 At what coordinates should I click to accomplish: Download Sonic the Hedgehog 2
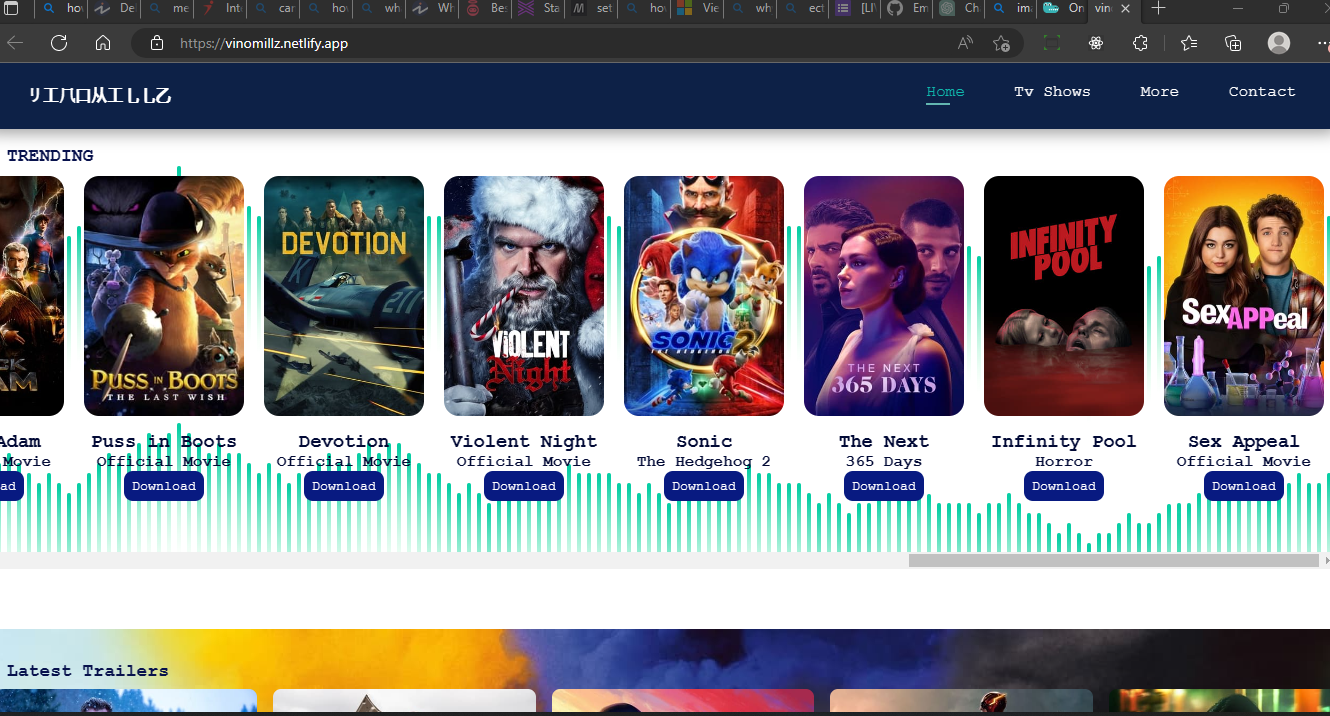[x=704, y=486]
